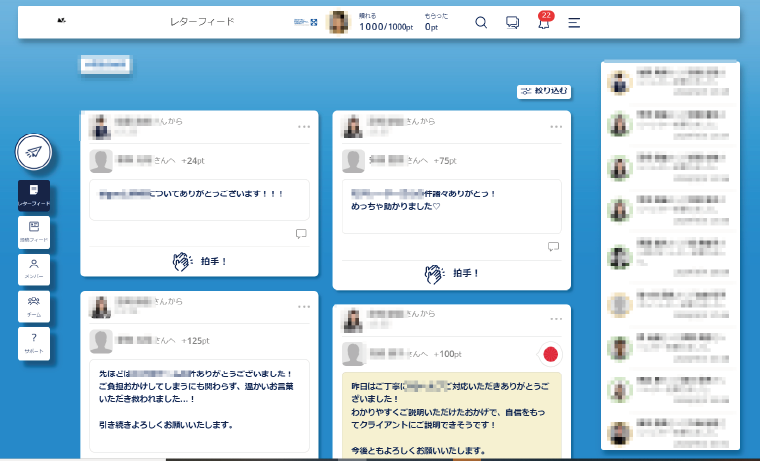Click the app logo in the header
The height and width of the screenshot is (462, 760).
(61, 20)
